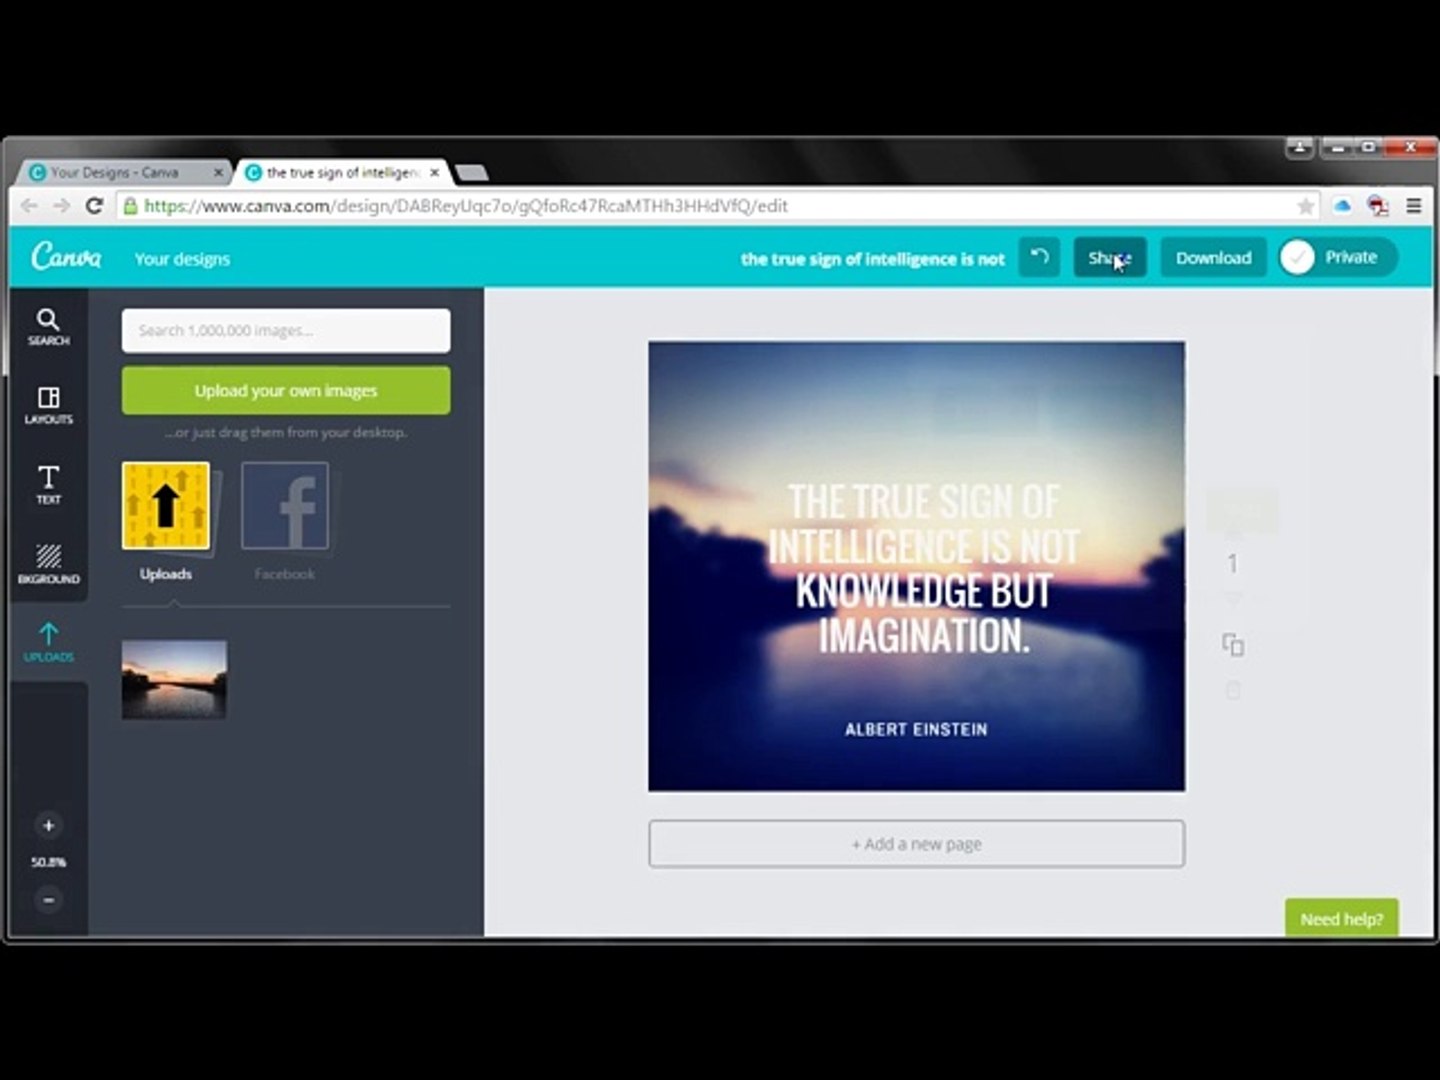Click the Share button
Screen dimensions: 1440x1080
coord(1110,258)
